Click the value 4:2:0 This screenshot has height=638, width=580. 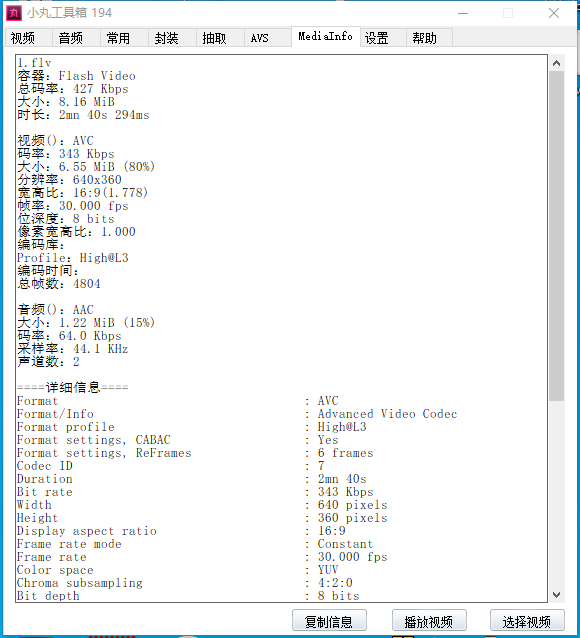335,583
